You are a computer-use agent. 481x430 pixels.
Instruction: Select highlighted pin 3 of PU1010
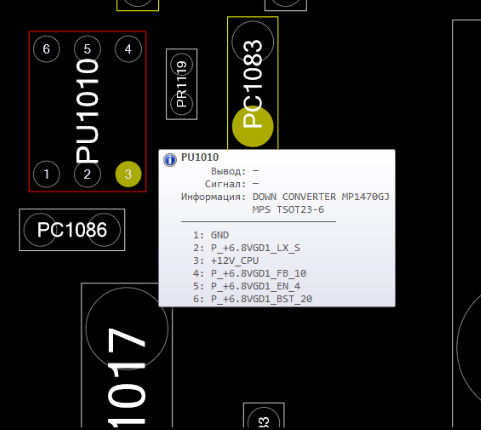point(128,174)
